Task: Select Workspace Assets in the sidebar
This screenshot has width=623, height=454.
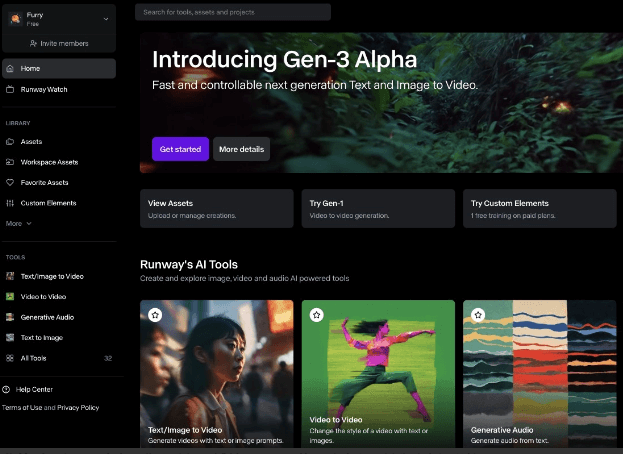Action: click(x=49, y=162)
